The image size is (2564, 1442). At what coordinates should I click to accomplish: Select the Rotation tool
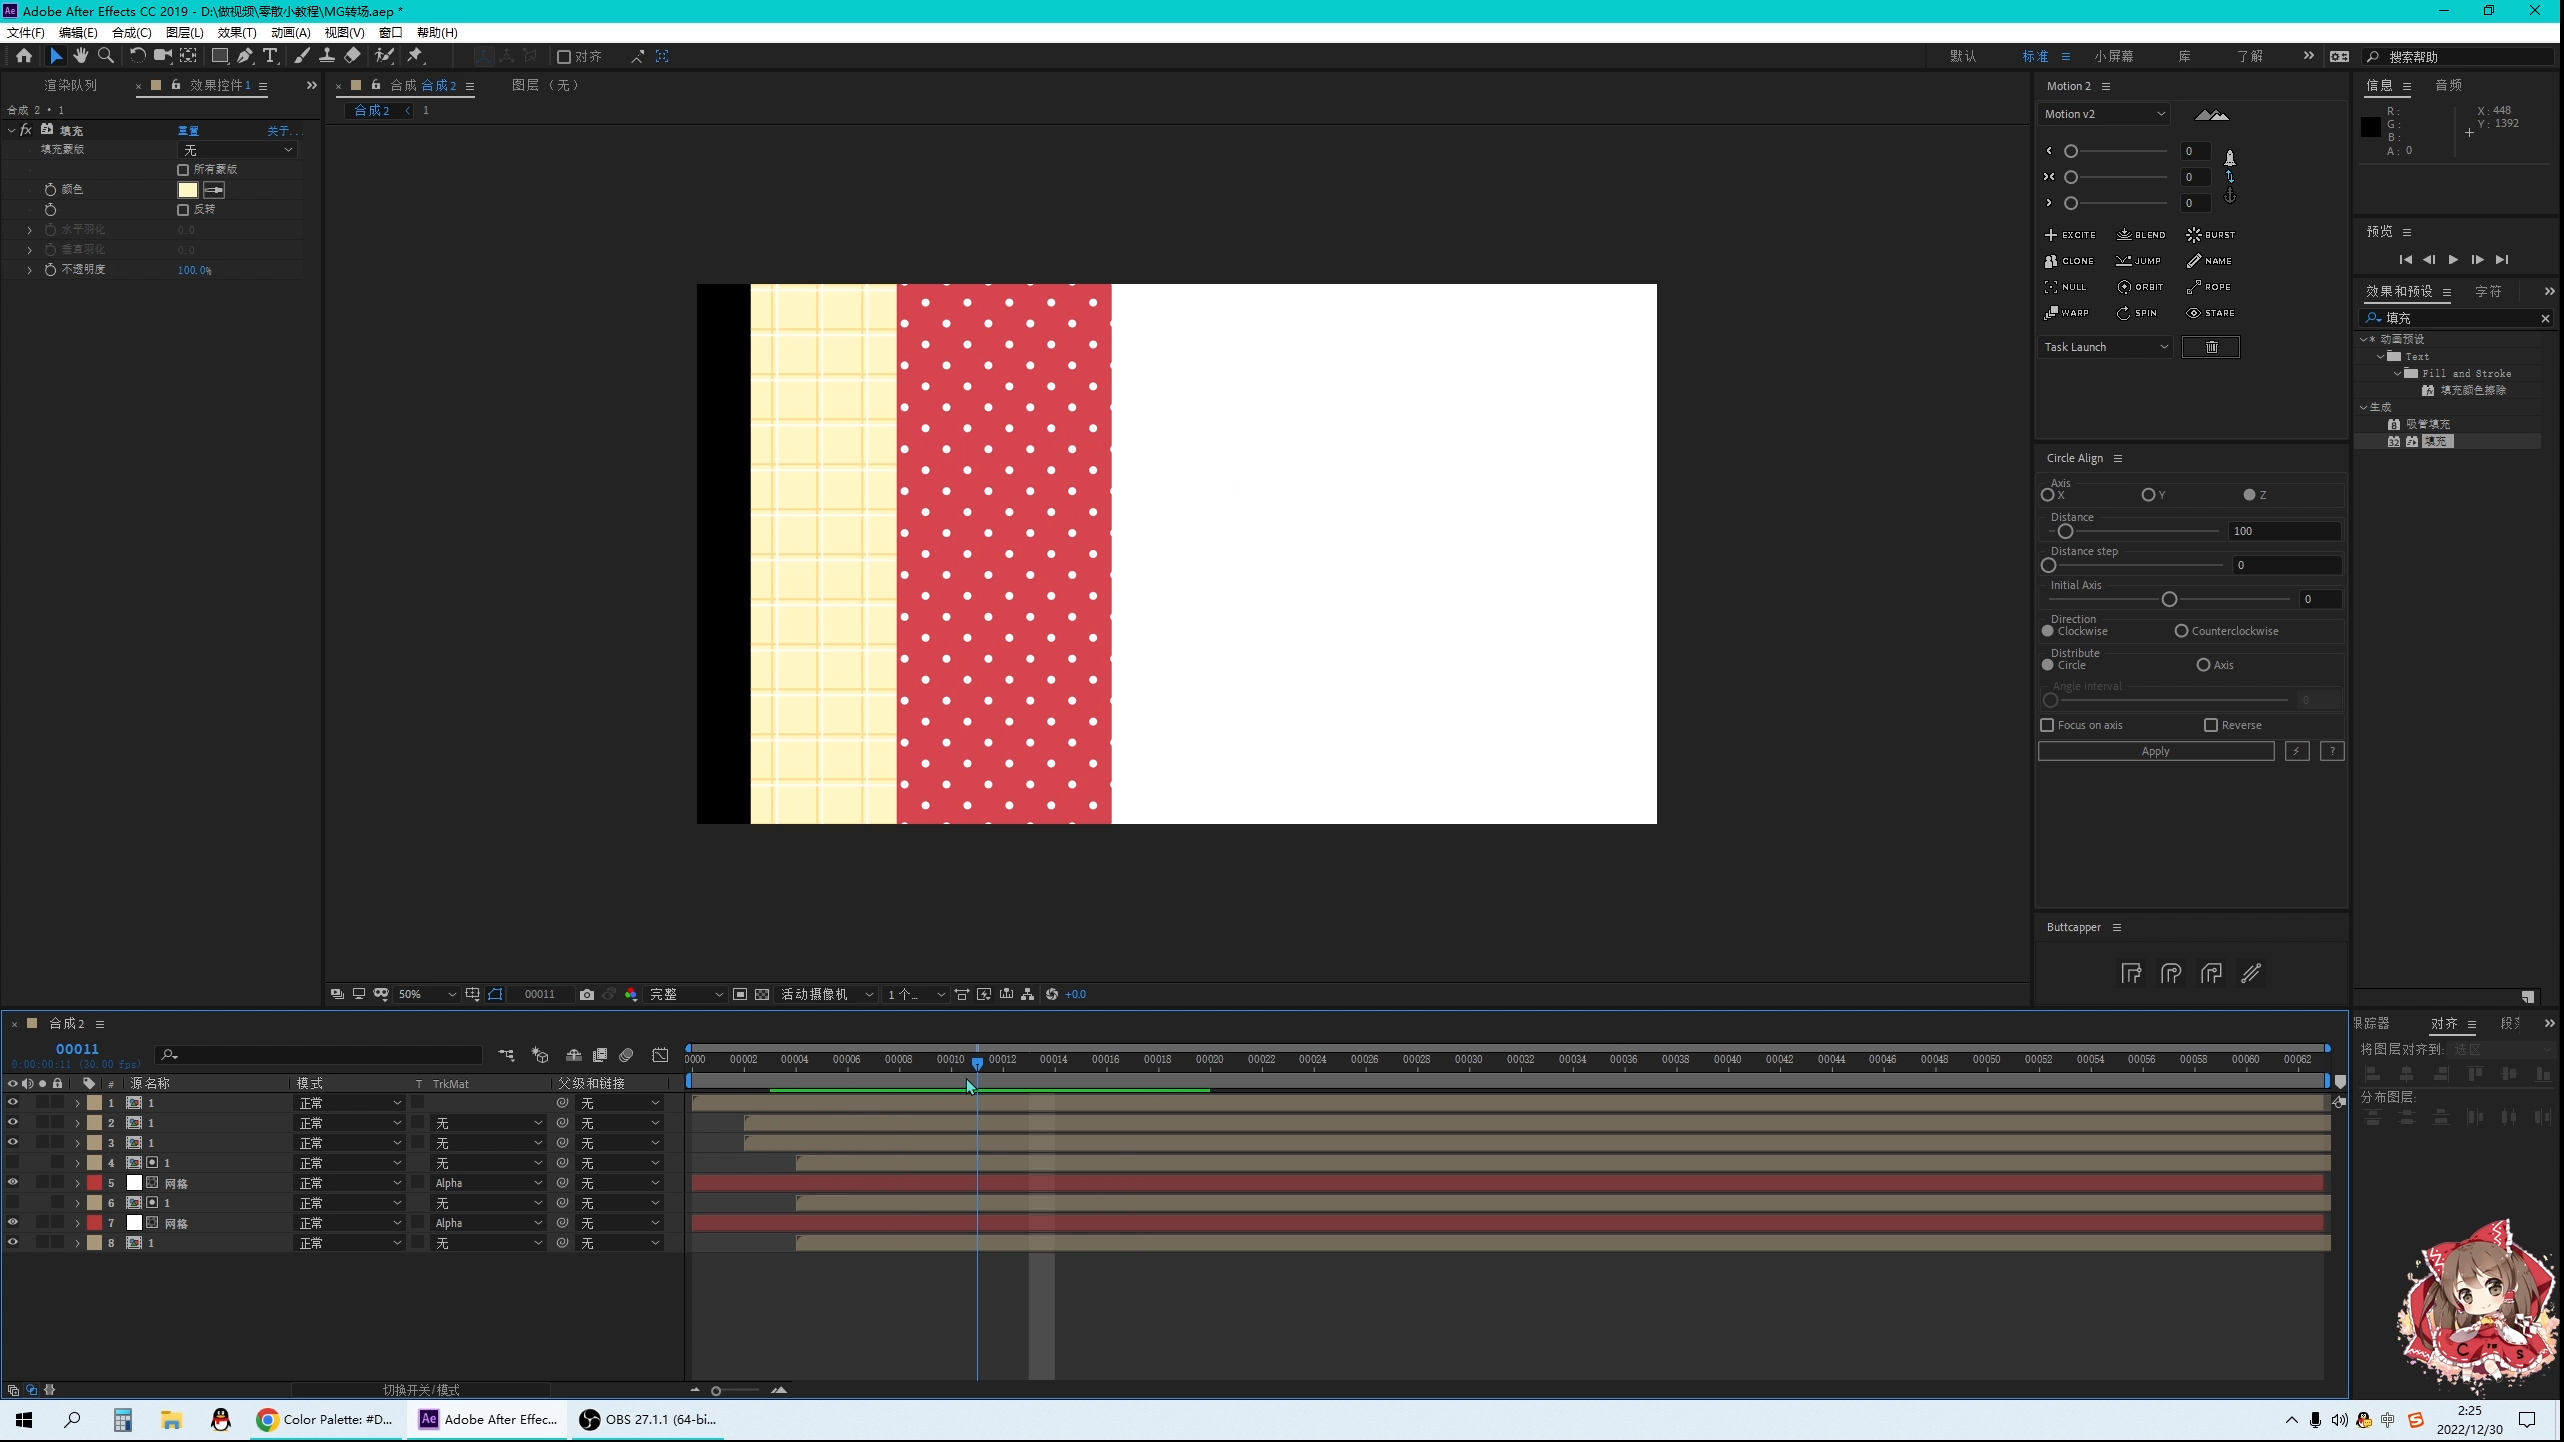pos(137,56)
